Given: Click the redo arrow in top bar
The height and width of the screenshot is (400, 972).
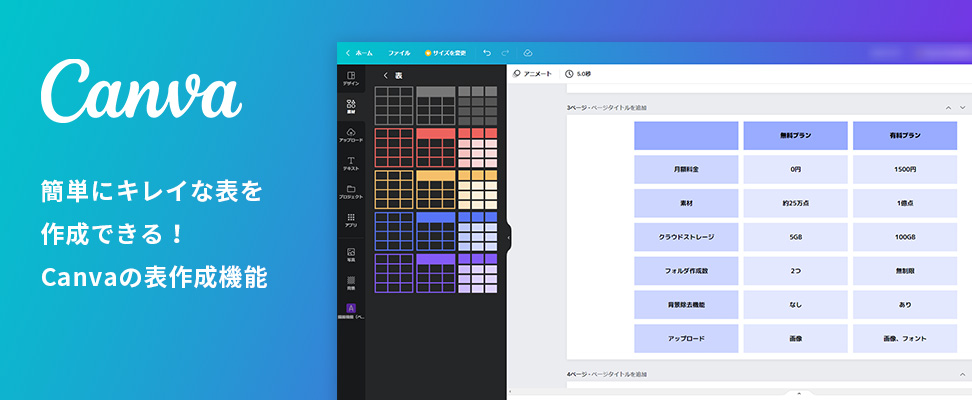Looking at the screenshot, I should [x=505, y=53].
